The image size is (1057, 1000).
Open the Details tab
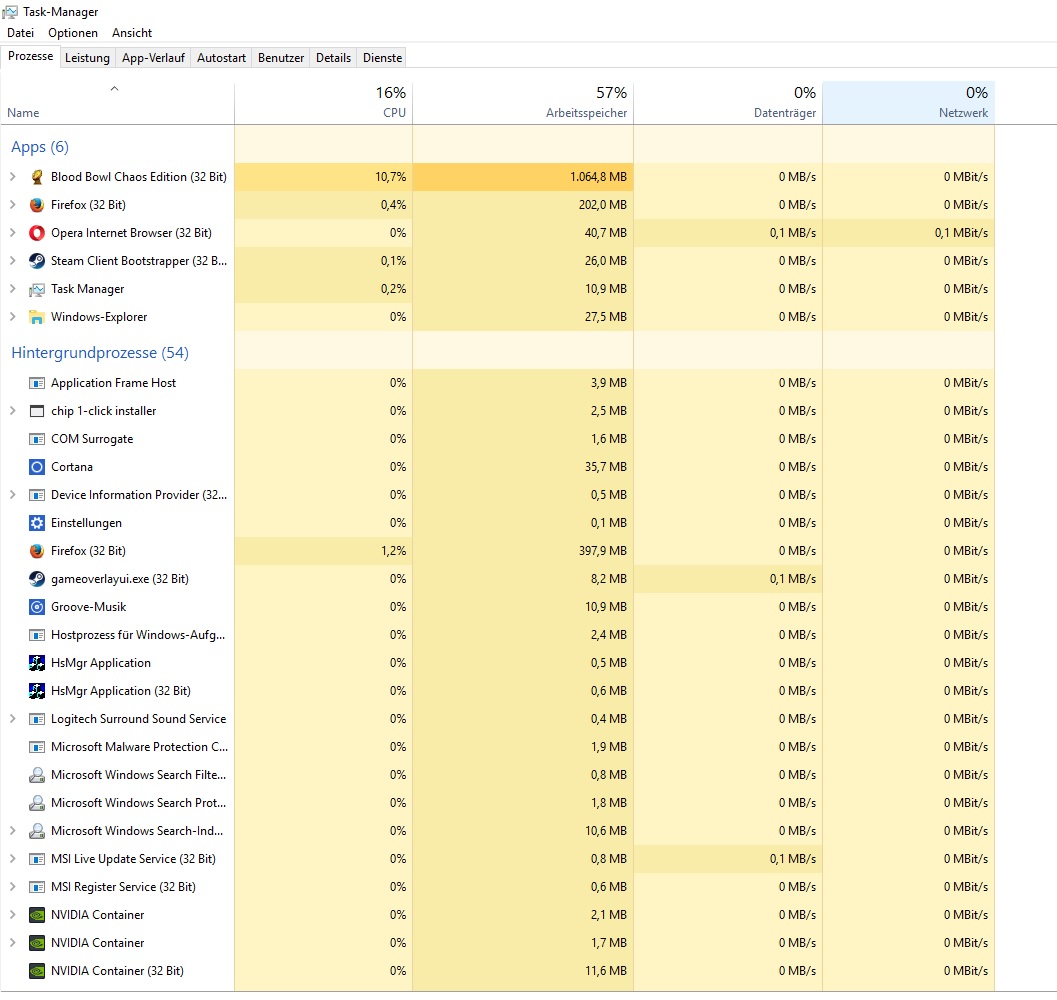click(x=334, y=58)
